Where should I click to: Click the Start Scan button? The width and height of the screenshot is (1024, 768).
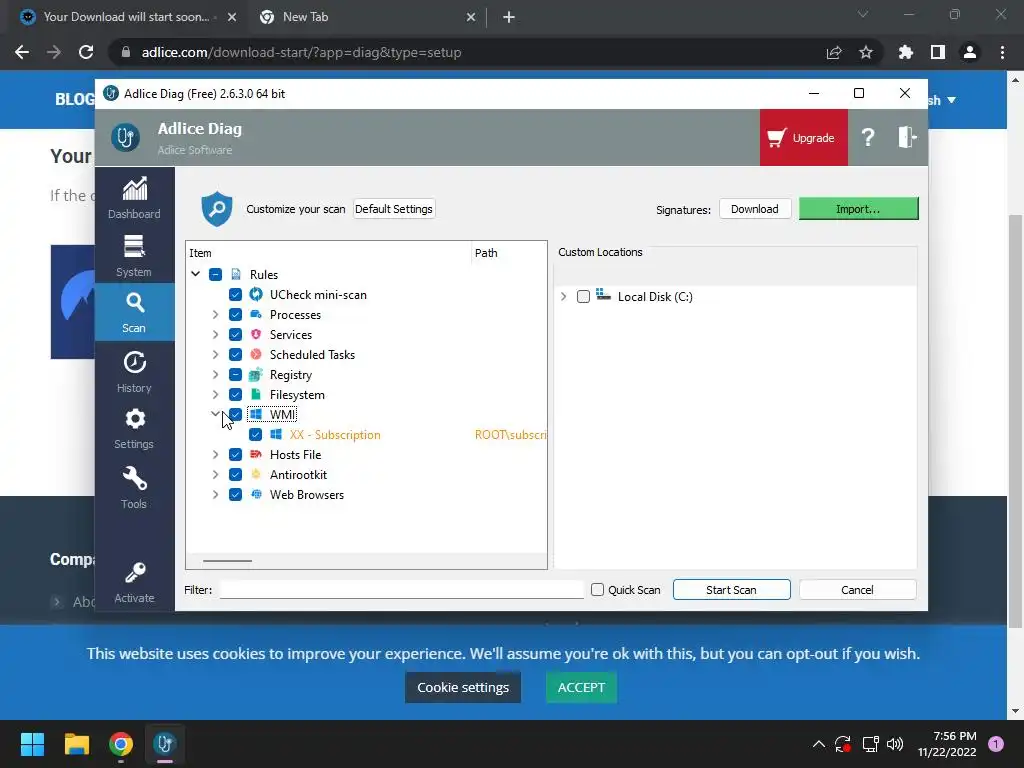click(731, 590)
